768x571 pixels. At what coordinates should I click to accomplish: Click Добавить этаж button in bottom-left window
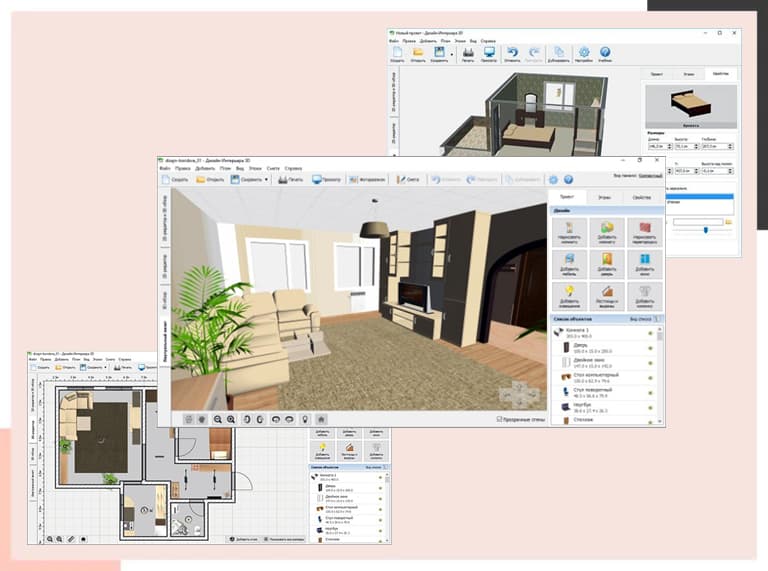243,539
